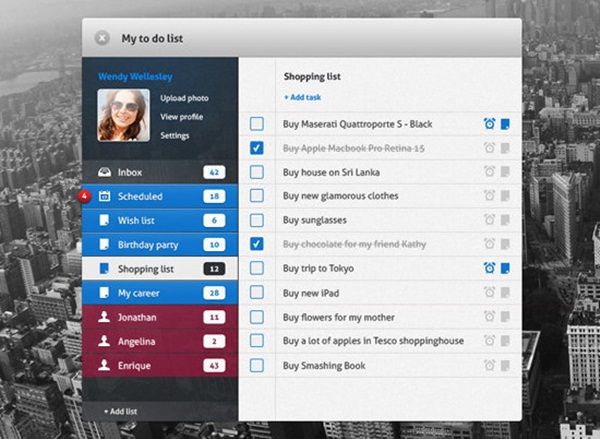Tick Buy new glamorous clothes checkbox
Viewport: 600px width, 439px height.
[256, 196]
